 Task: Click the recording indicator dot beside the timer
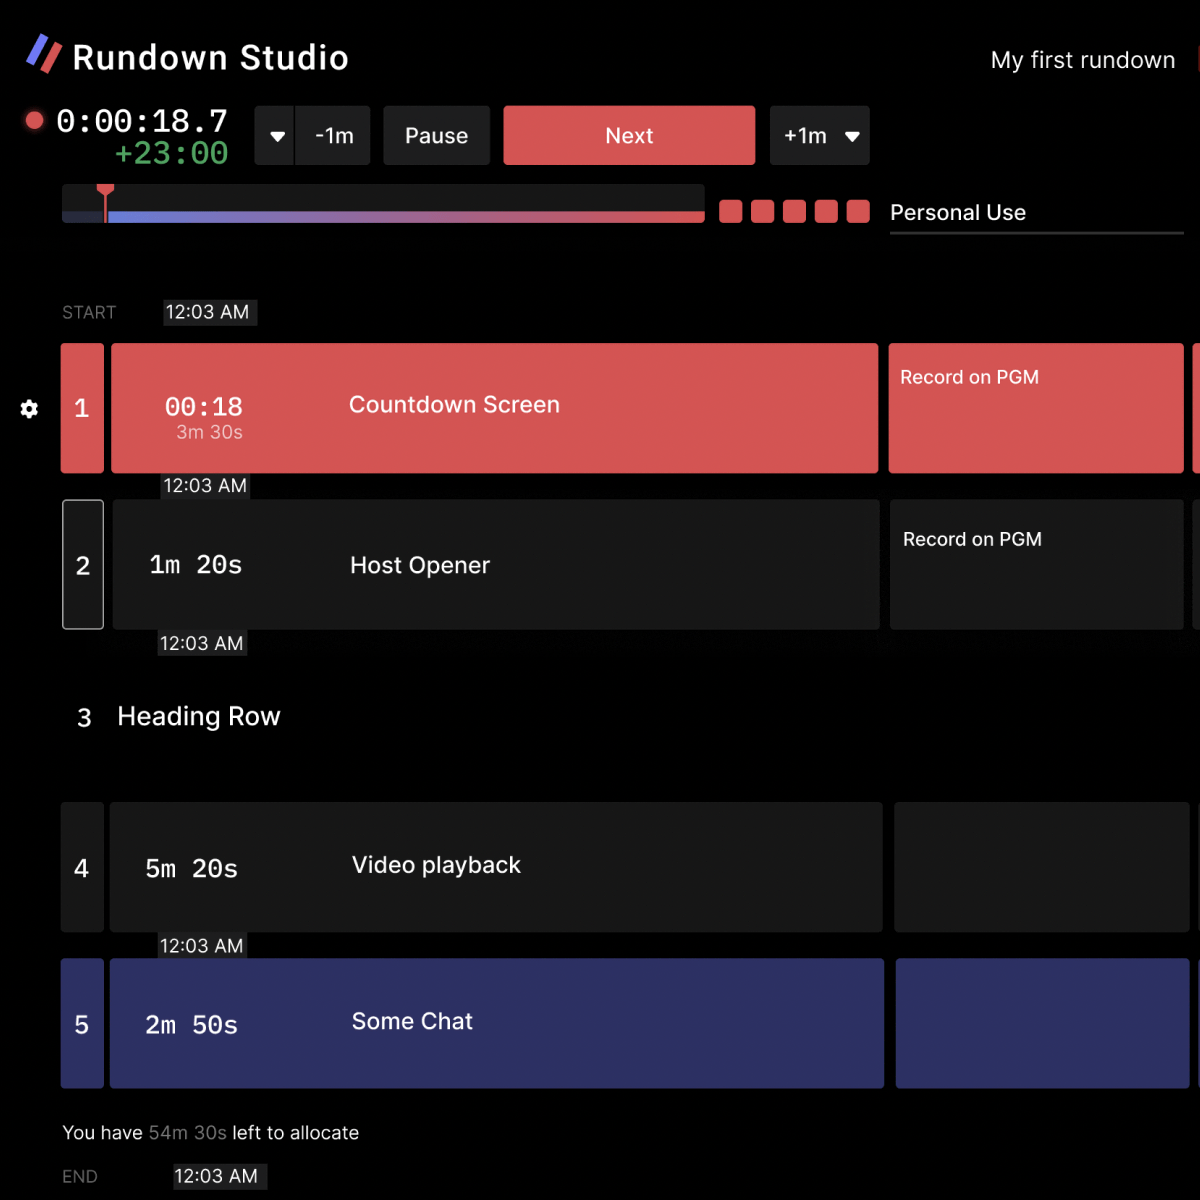click(34, 120)
